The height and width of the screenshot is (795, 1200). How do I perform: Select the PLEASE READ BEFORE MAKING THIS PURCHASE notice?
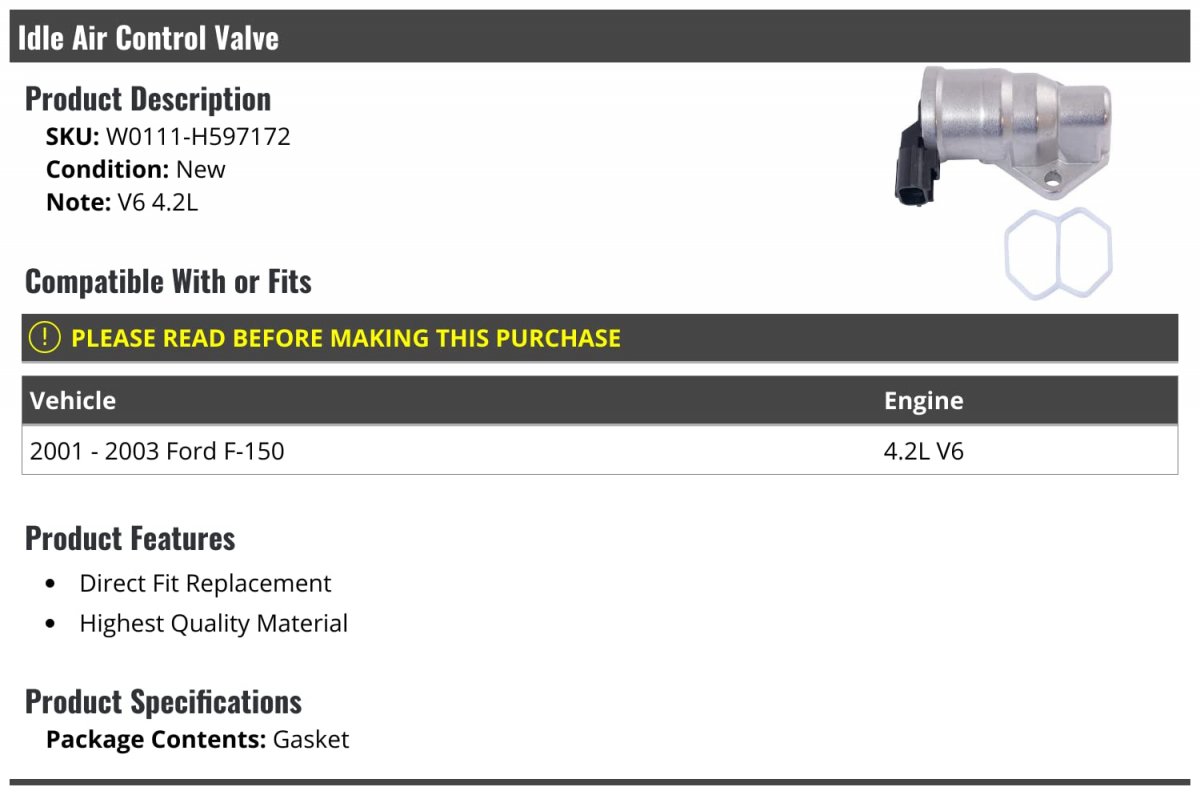click(x=346, y=338)
